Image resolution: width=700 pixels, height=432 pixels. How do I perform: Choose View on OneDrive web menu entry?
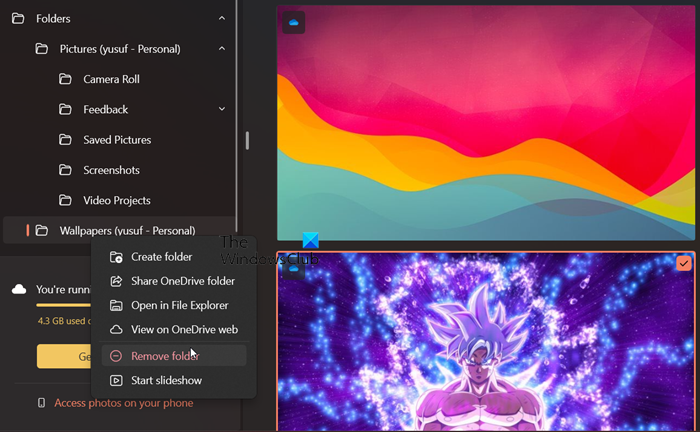pyautogui.click(x=174, y=329)
